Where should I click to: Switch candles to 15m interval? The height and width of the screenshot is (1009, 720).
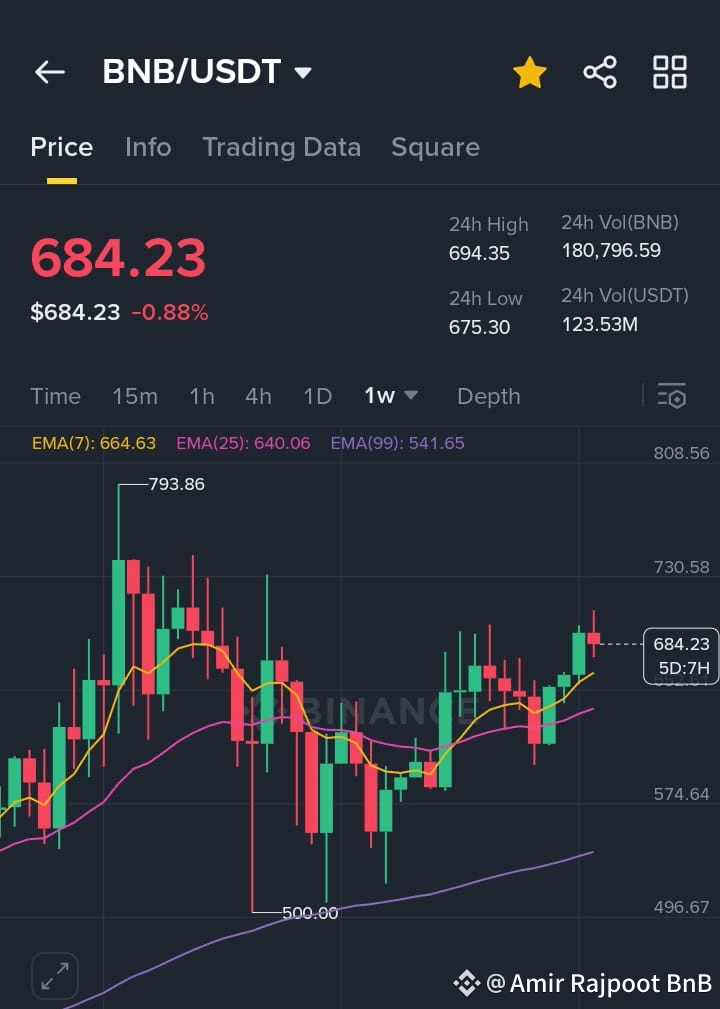coord(135,396)
